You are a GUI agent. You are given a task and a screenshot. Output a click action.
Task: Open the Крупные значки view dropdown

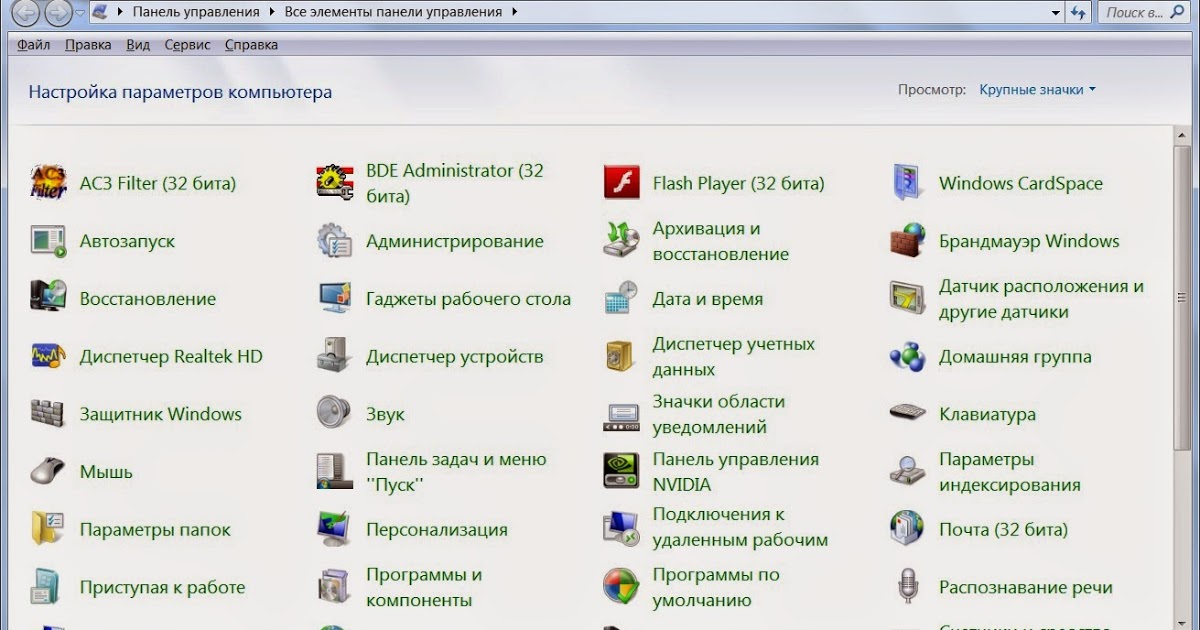(1037, 90)
